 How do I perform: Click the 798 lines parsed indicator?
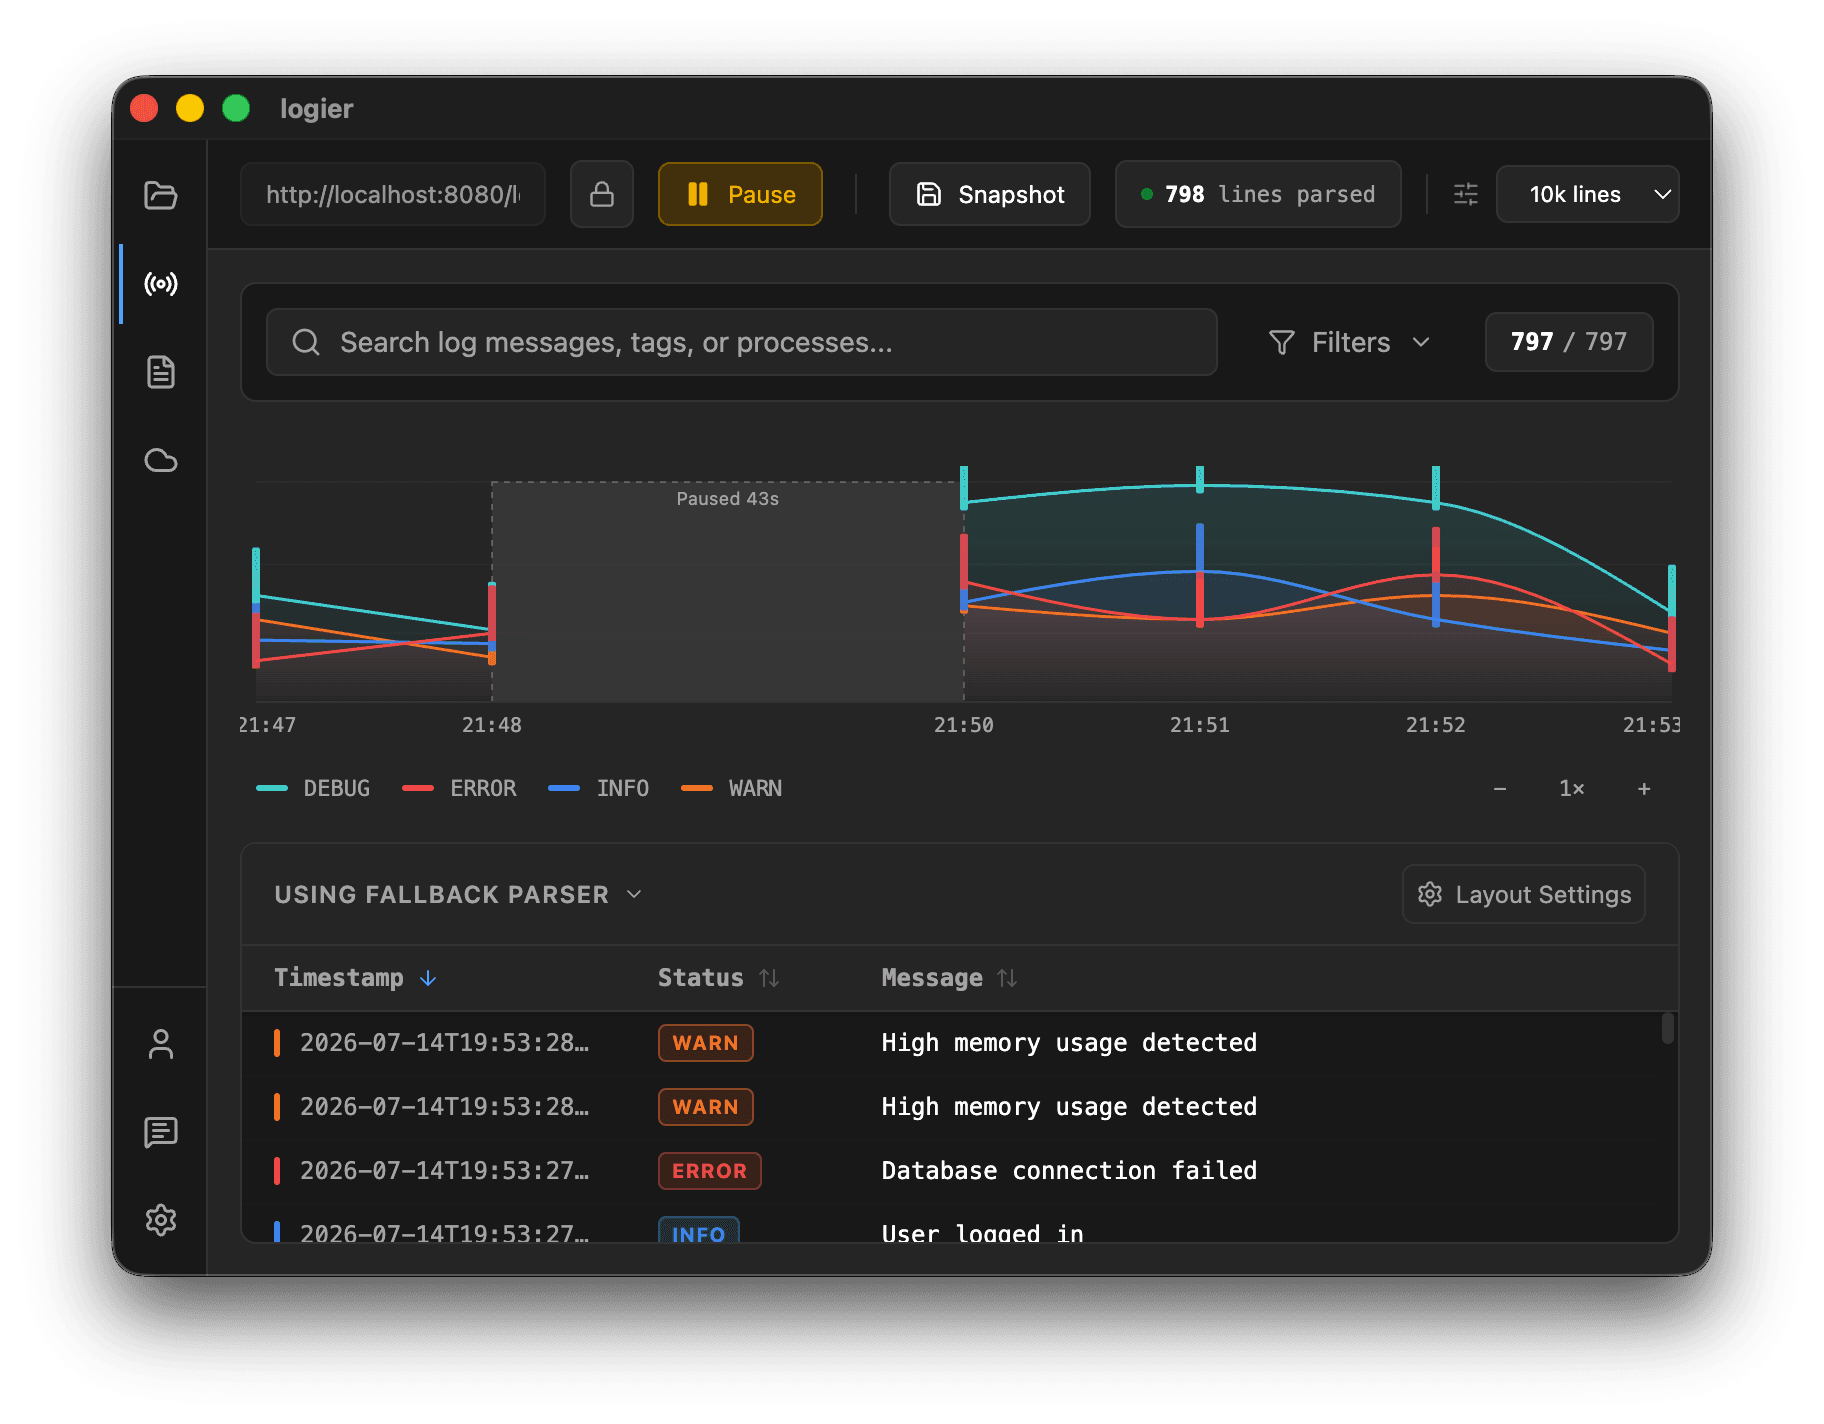point(1258,194)
